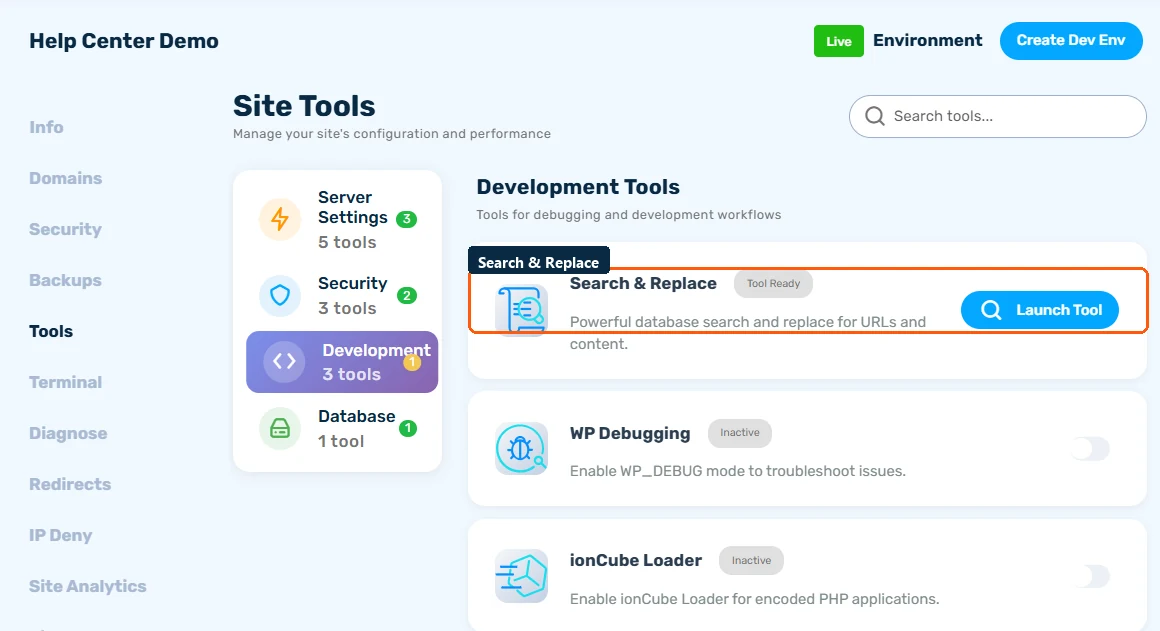Click the WP Debugging bug icon
The height and width of the screenshot is (631, 1160).
point(522,448)
